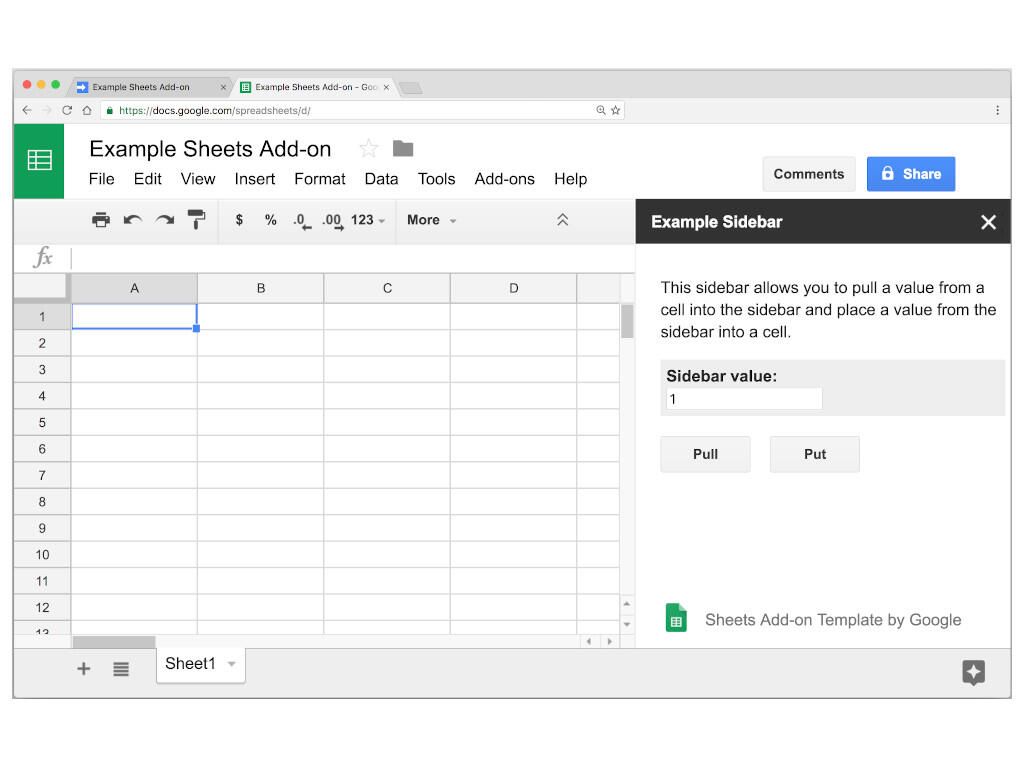Click the Print icon in the toolbar
Viewport: 1024px width, 768px height.
pyautogui.click(x=101, y=220)
